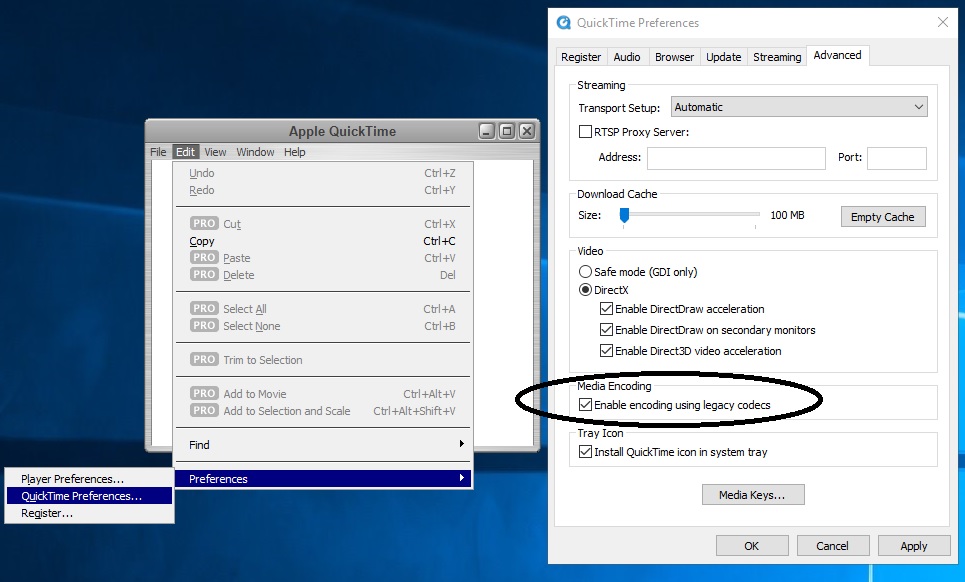965x582 pixels.
Task: Select Player Preferences... from submenu
Action: (x=89, y=479)
